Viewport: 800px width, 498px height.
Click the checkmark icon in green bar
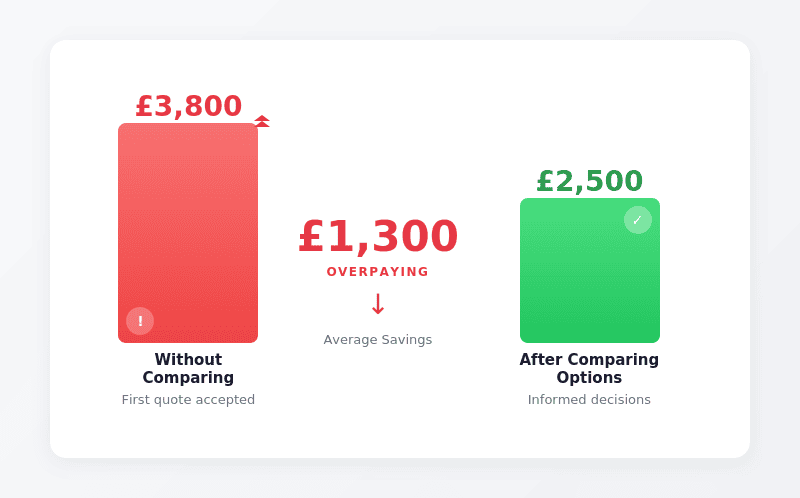pos(638,220)
